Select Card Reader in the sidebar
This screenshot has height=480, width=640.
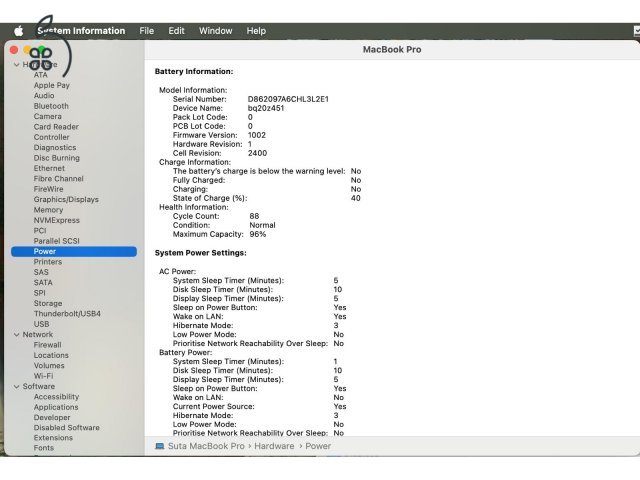56,127
